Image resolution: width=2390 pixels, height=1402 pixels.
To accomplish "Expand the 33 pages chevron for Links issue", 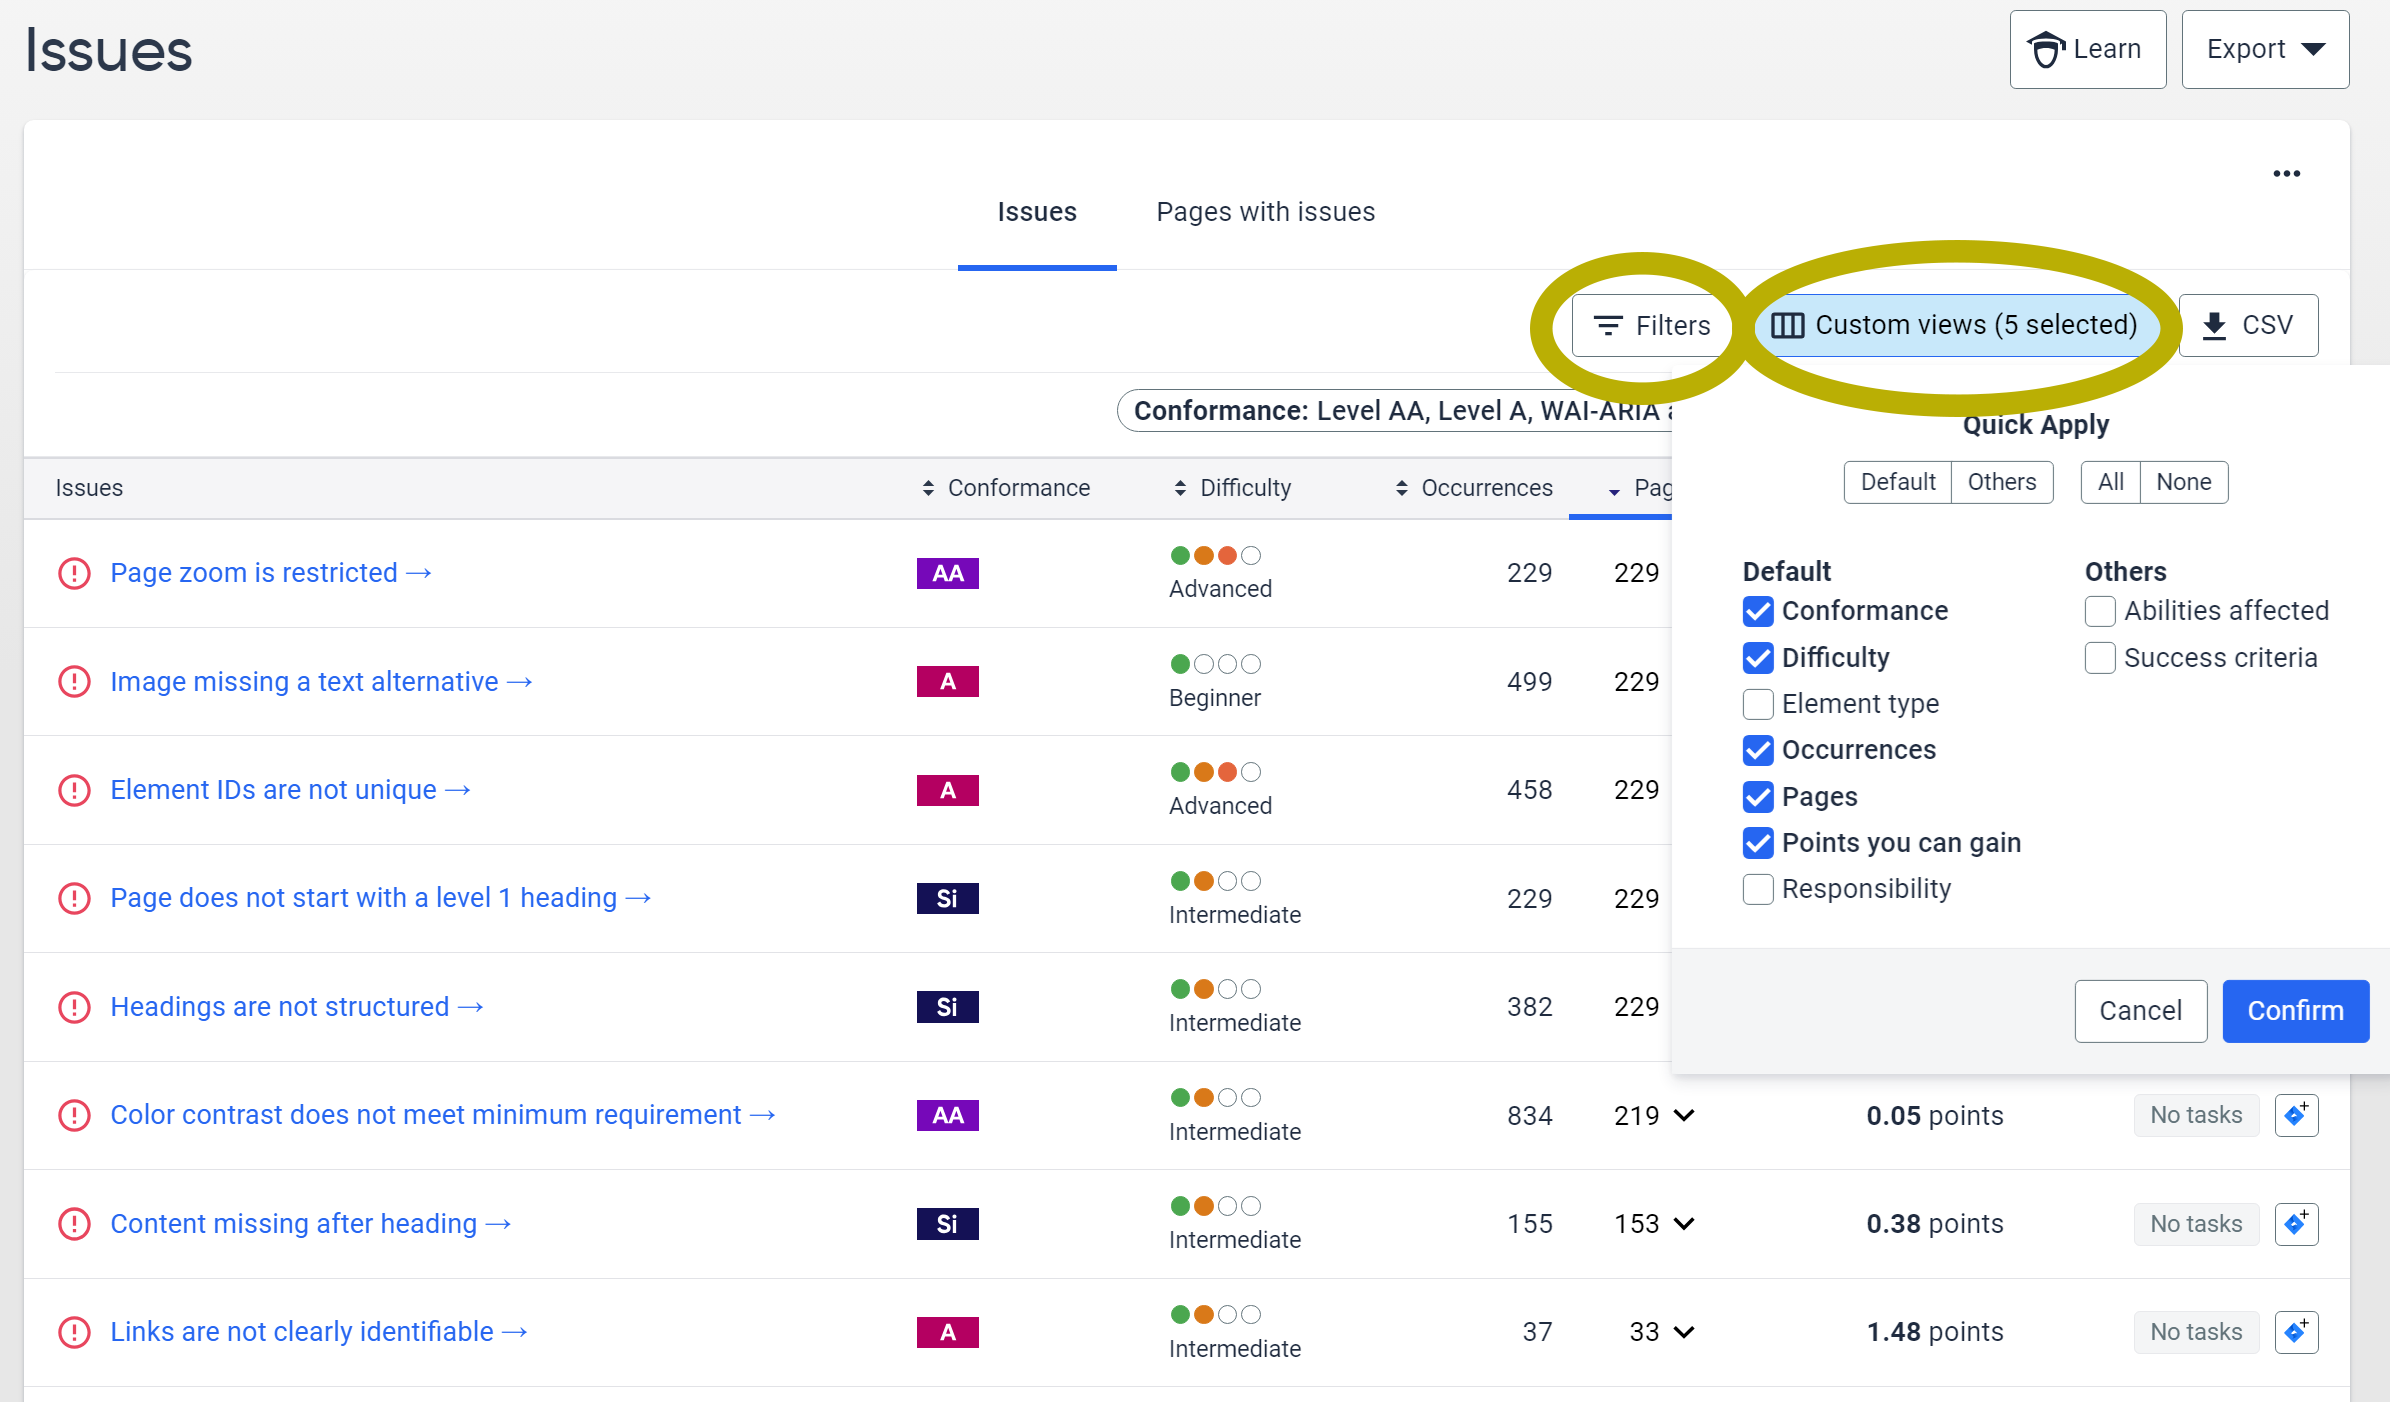I will tap(1684, 1332).
